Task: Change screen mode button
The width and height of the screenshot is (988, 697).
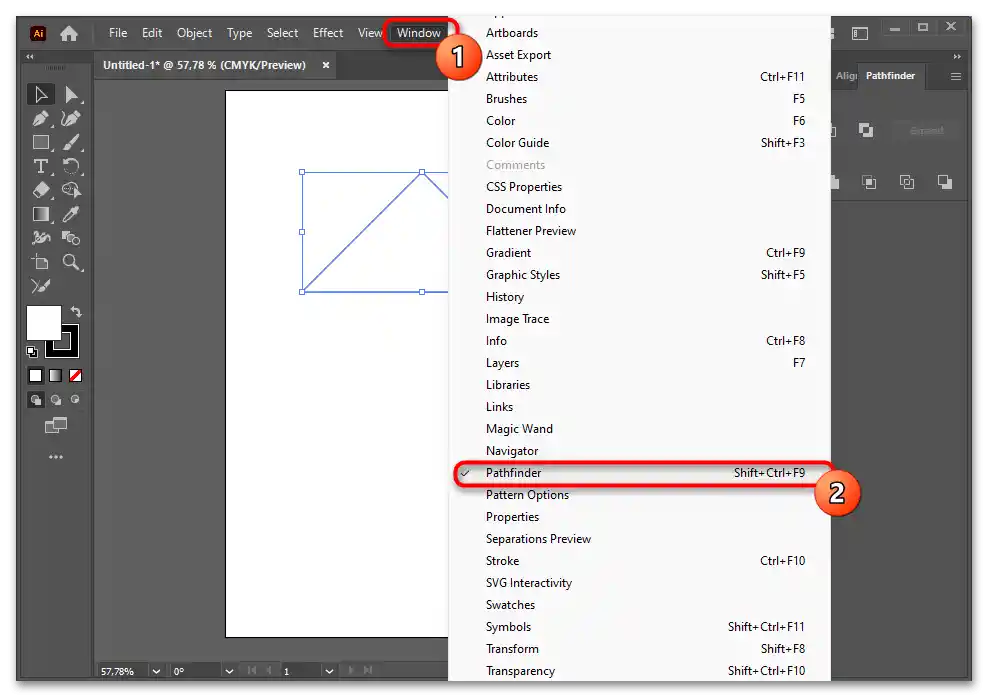Action: click(55, 426)
